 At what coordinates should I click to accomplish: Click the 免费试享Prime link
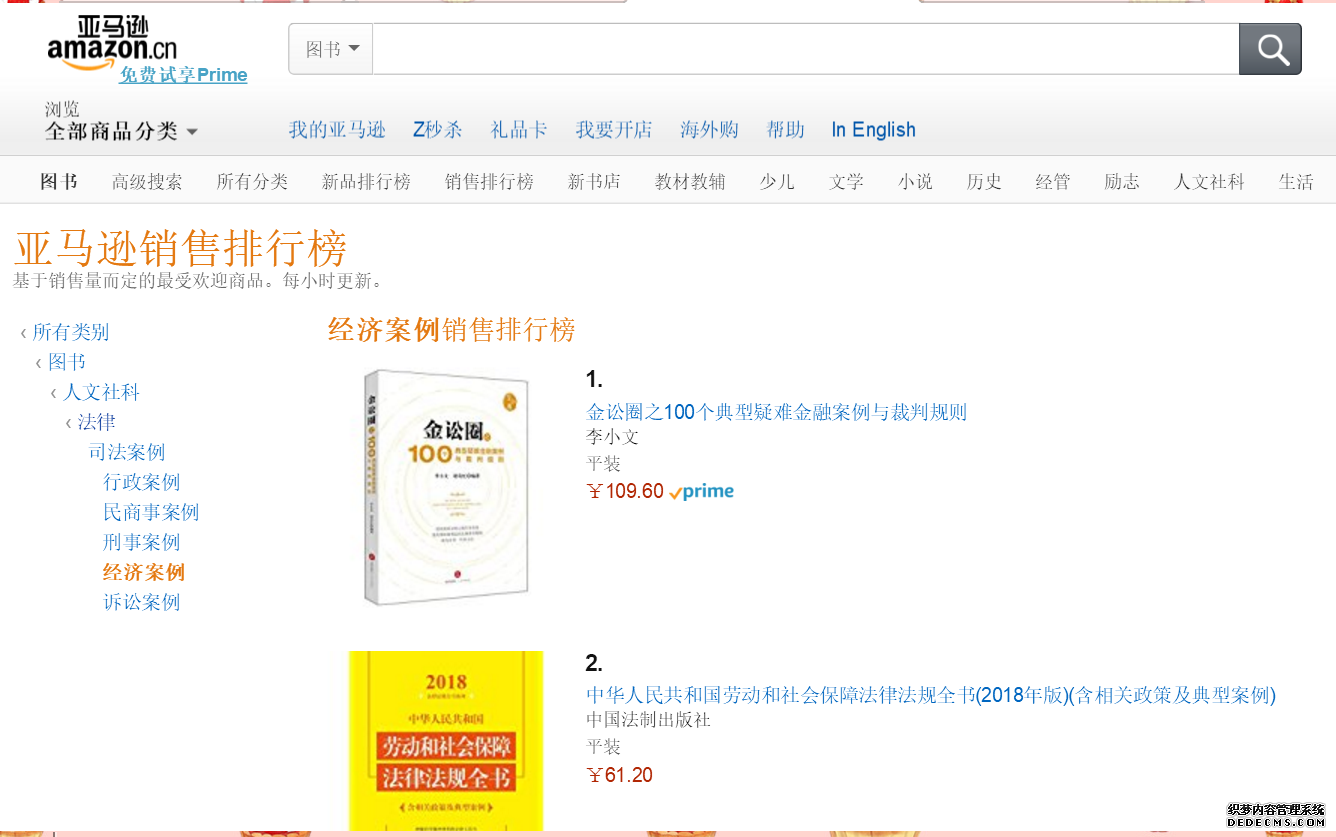pos(183,75)
